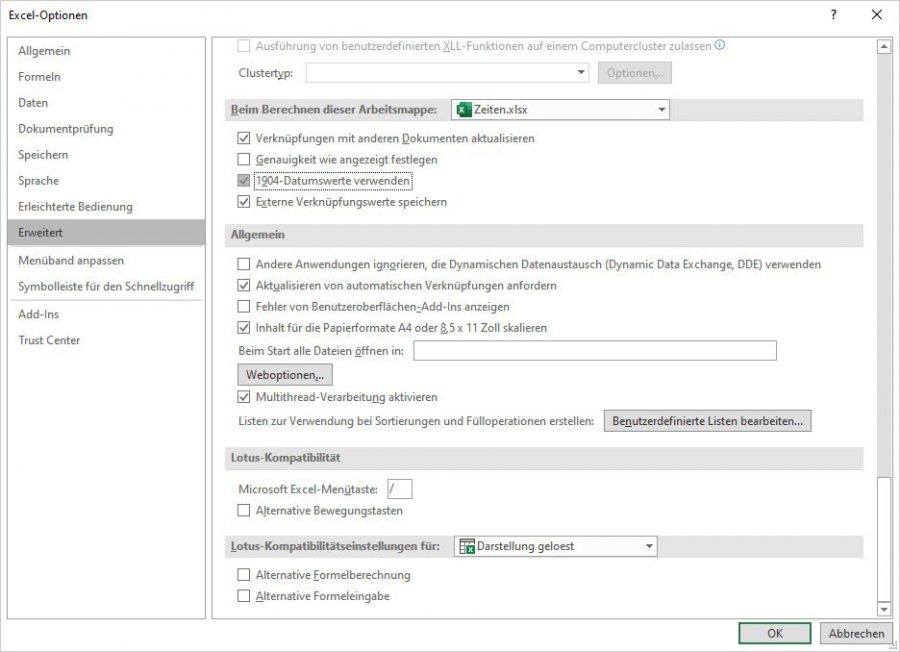Viewport: 900px width, 652px height.
Task: Expand the Clustertyp dropdown
Action: pos(582,73)
